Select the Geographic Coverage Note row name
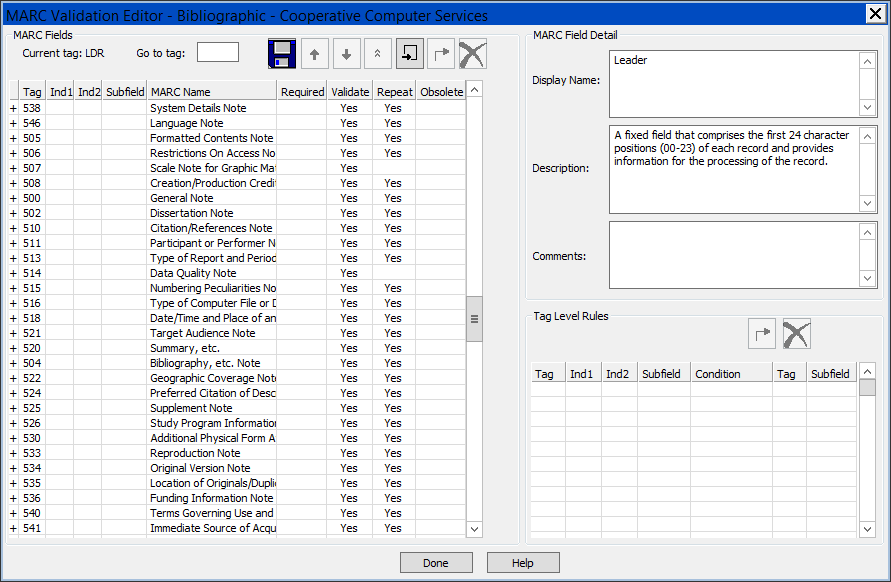 (x=213, y=378)
